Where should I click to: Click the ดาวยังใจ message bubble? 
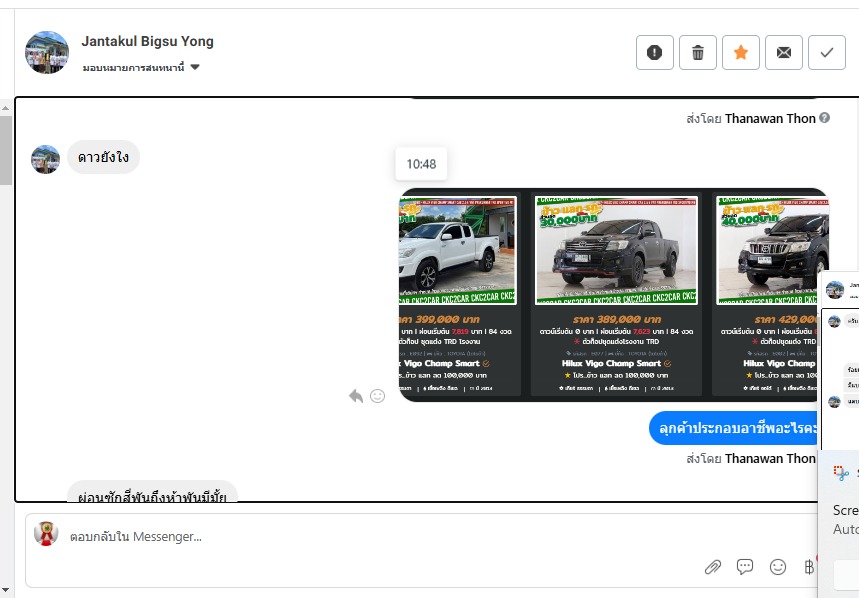(104, 157)
